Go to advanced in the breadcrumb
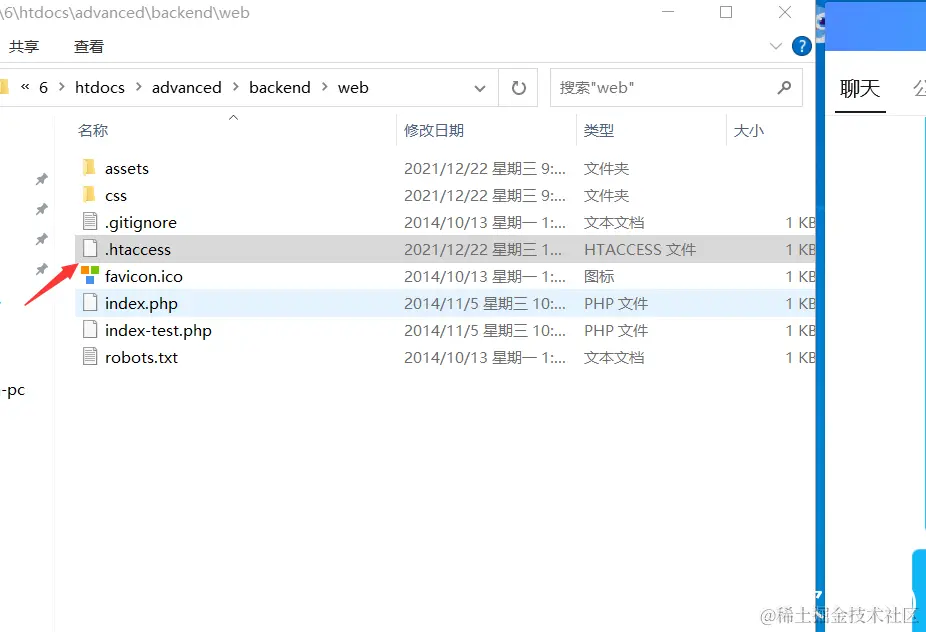The width and height of the screenshot is (926, 632). 187,87
